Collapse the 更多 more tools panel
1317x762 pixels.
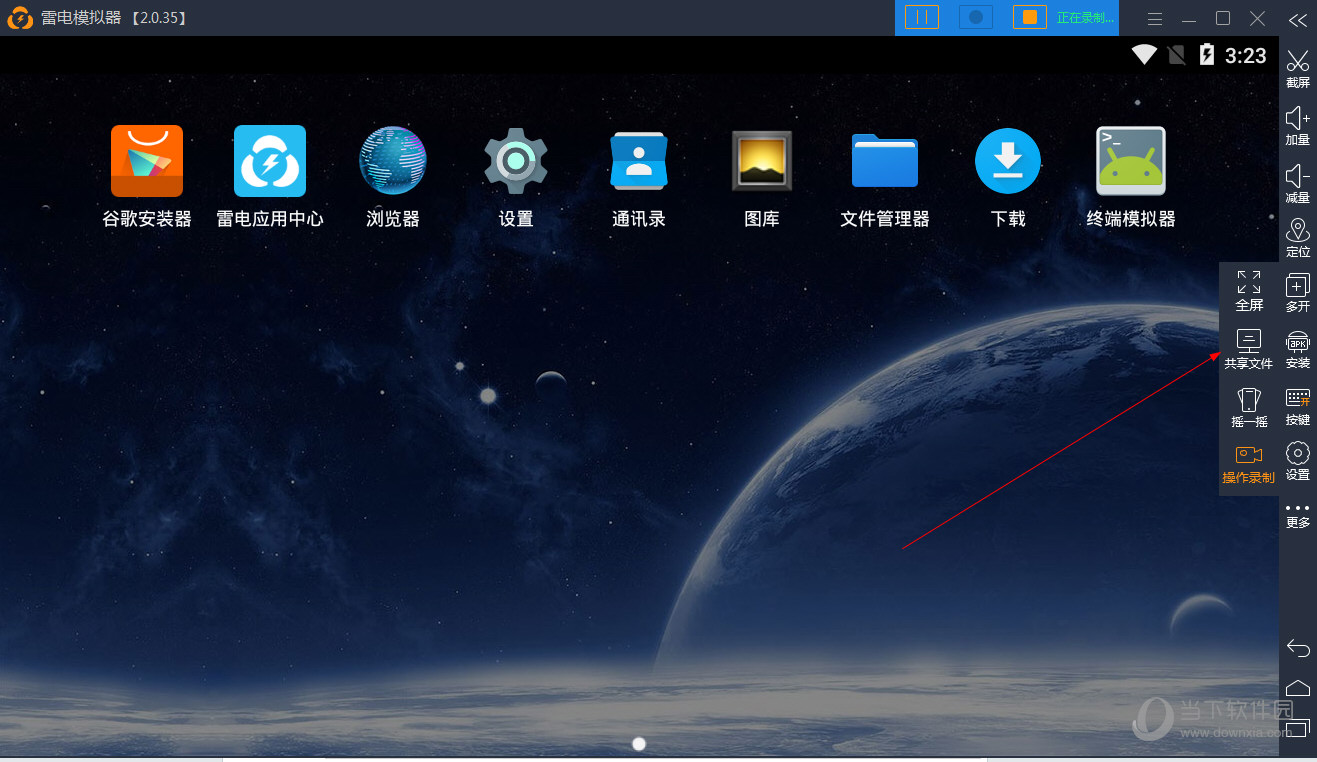click(1298, 515)
